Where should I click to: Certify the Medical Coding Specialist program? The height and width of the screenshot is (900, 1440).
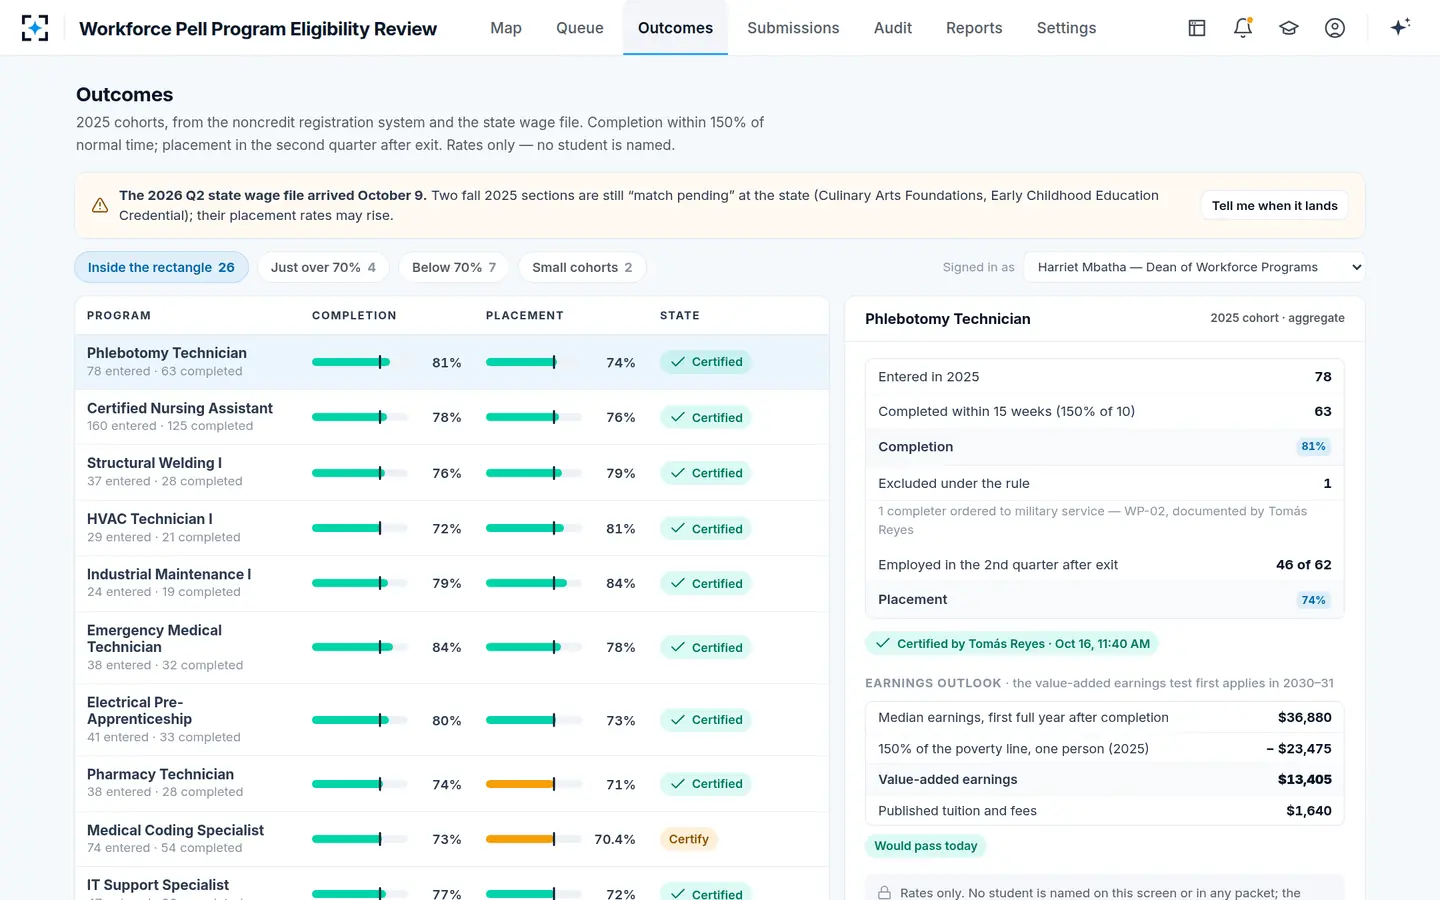(688, 839)
